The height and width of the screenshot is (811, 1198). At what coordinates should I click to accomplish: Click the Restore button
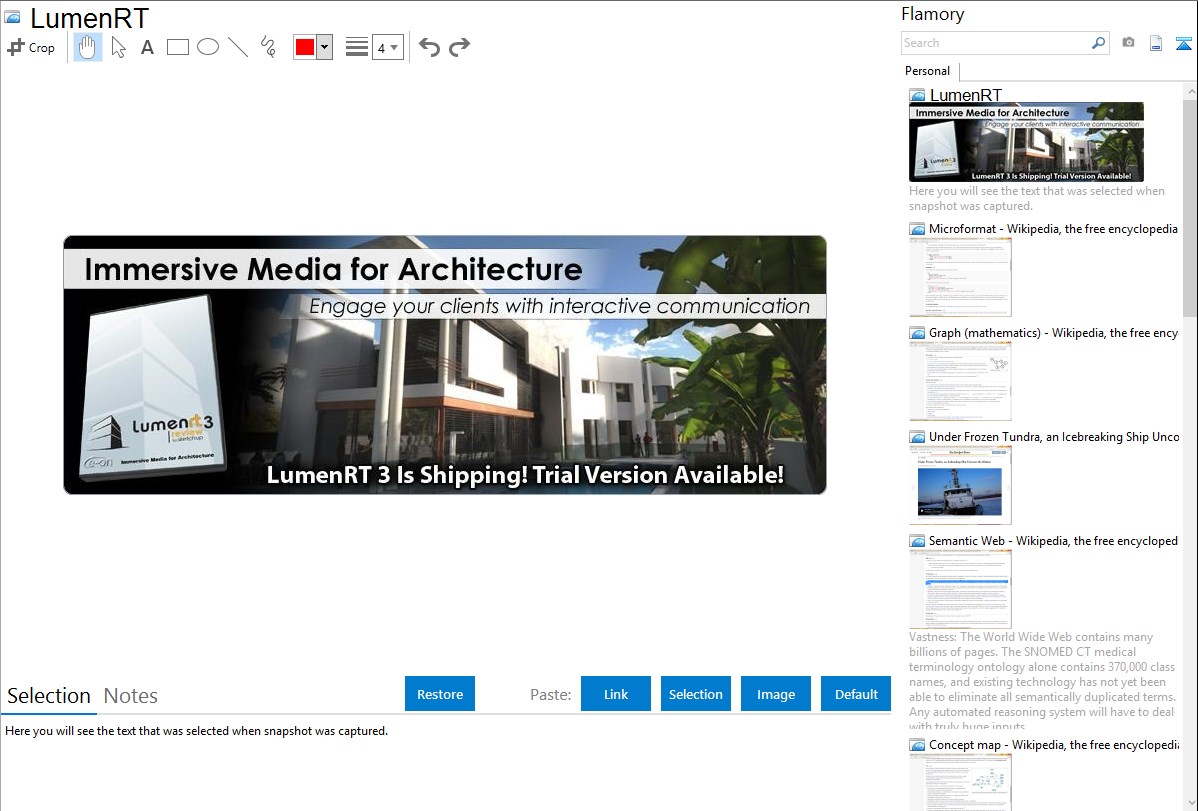440,694
